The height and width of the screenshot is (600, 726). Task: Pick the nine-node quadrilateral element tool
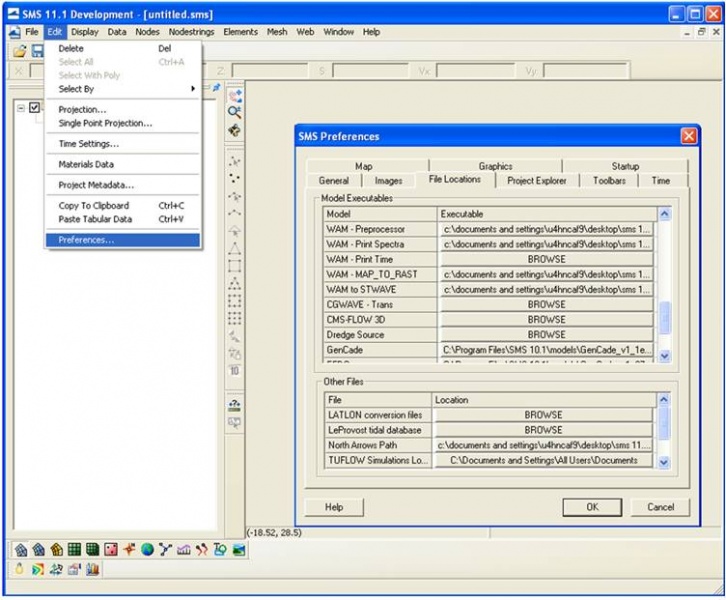point(235,318)
